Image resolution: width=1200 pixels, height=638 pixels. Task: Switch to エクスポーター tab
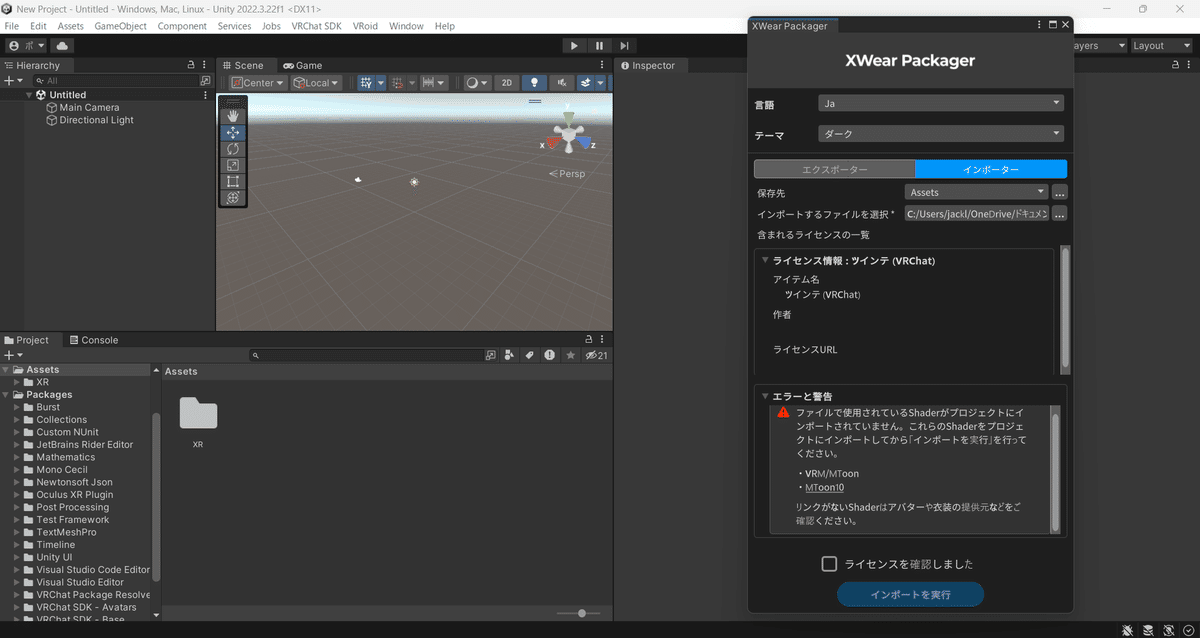(834, 169)
